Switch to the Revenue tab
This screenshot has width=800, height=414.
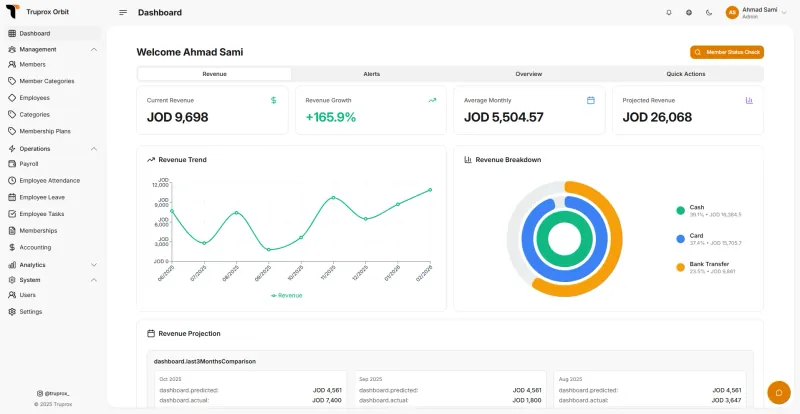tap(214, 74)
